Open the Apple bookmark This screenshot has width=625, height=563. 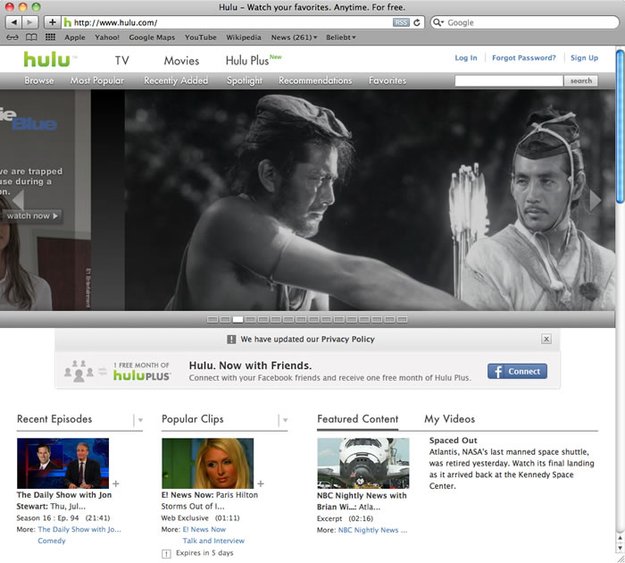(x=75, y=37)
